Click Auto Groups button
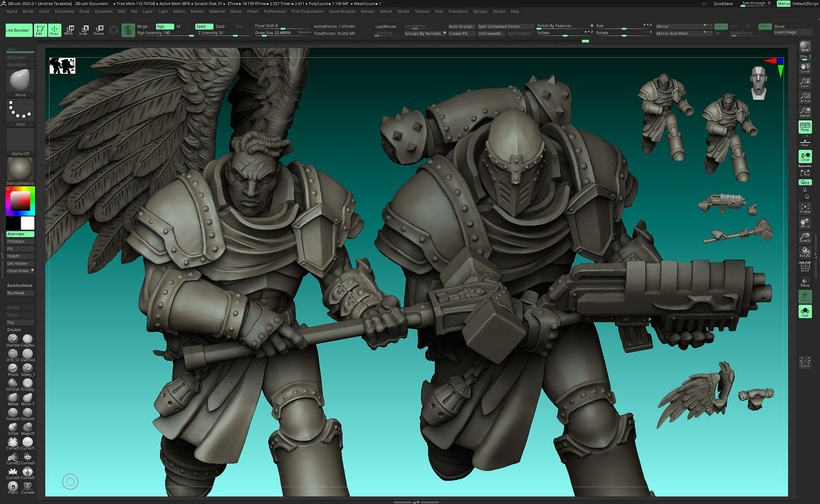820x504 pixels. tap(461, 26)
